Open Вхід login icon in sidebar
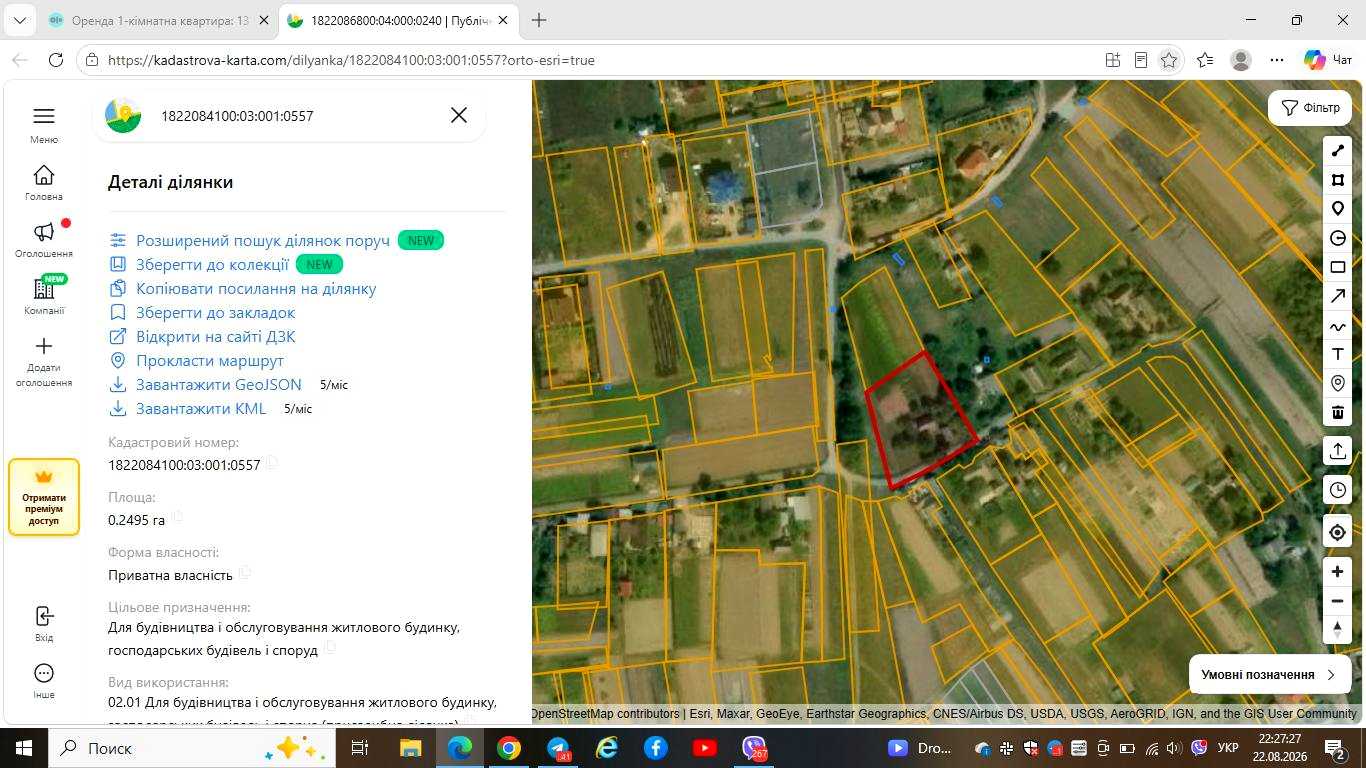Viewport: 1366px width, 768px height. point(43,616)
